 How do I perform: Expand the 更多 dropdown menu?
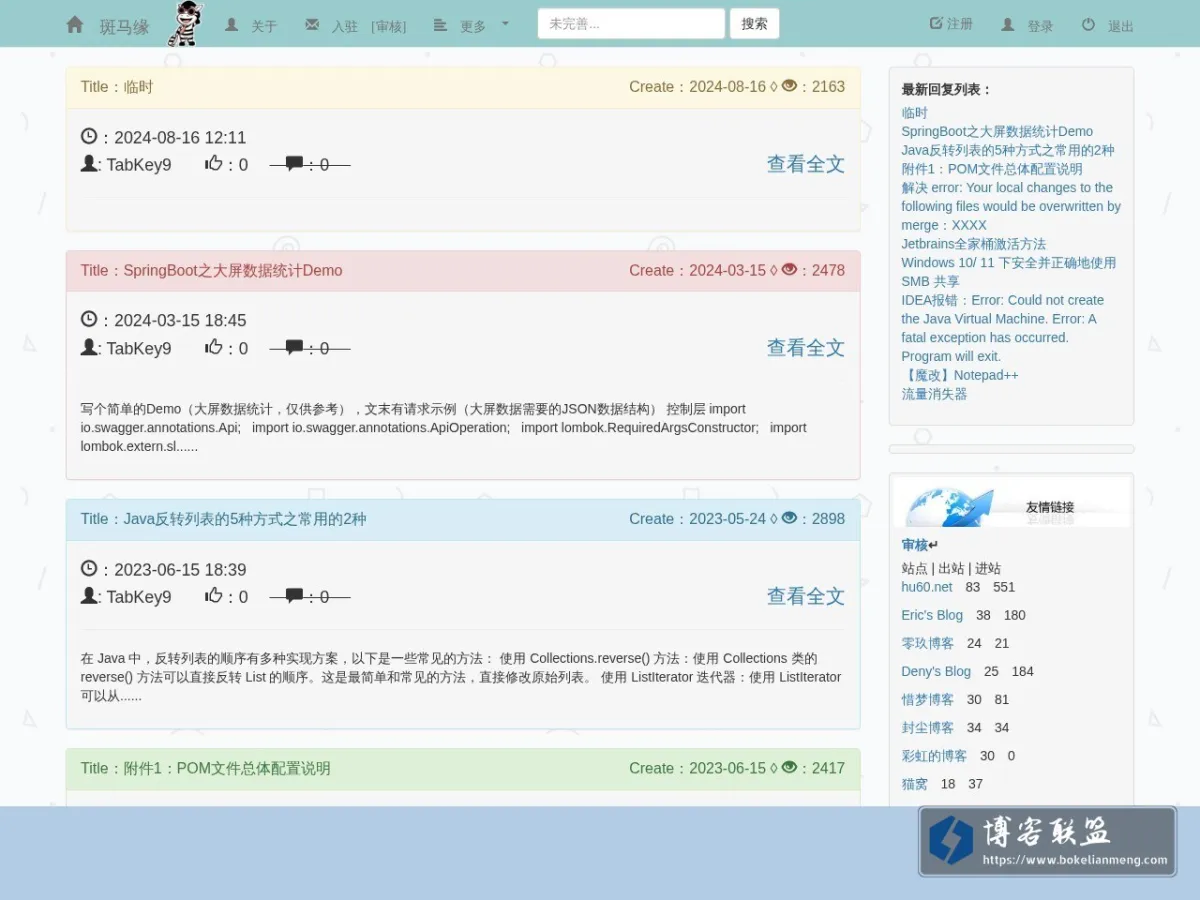471,25
